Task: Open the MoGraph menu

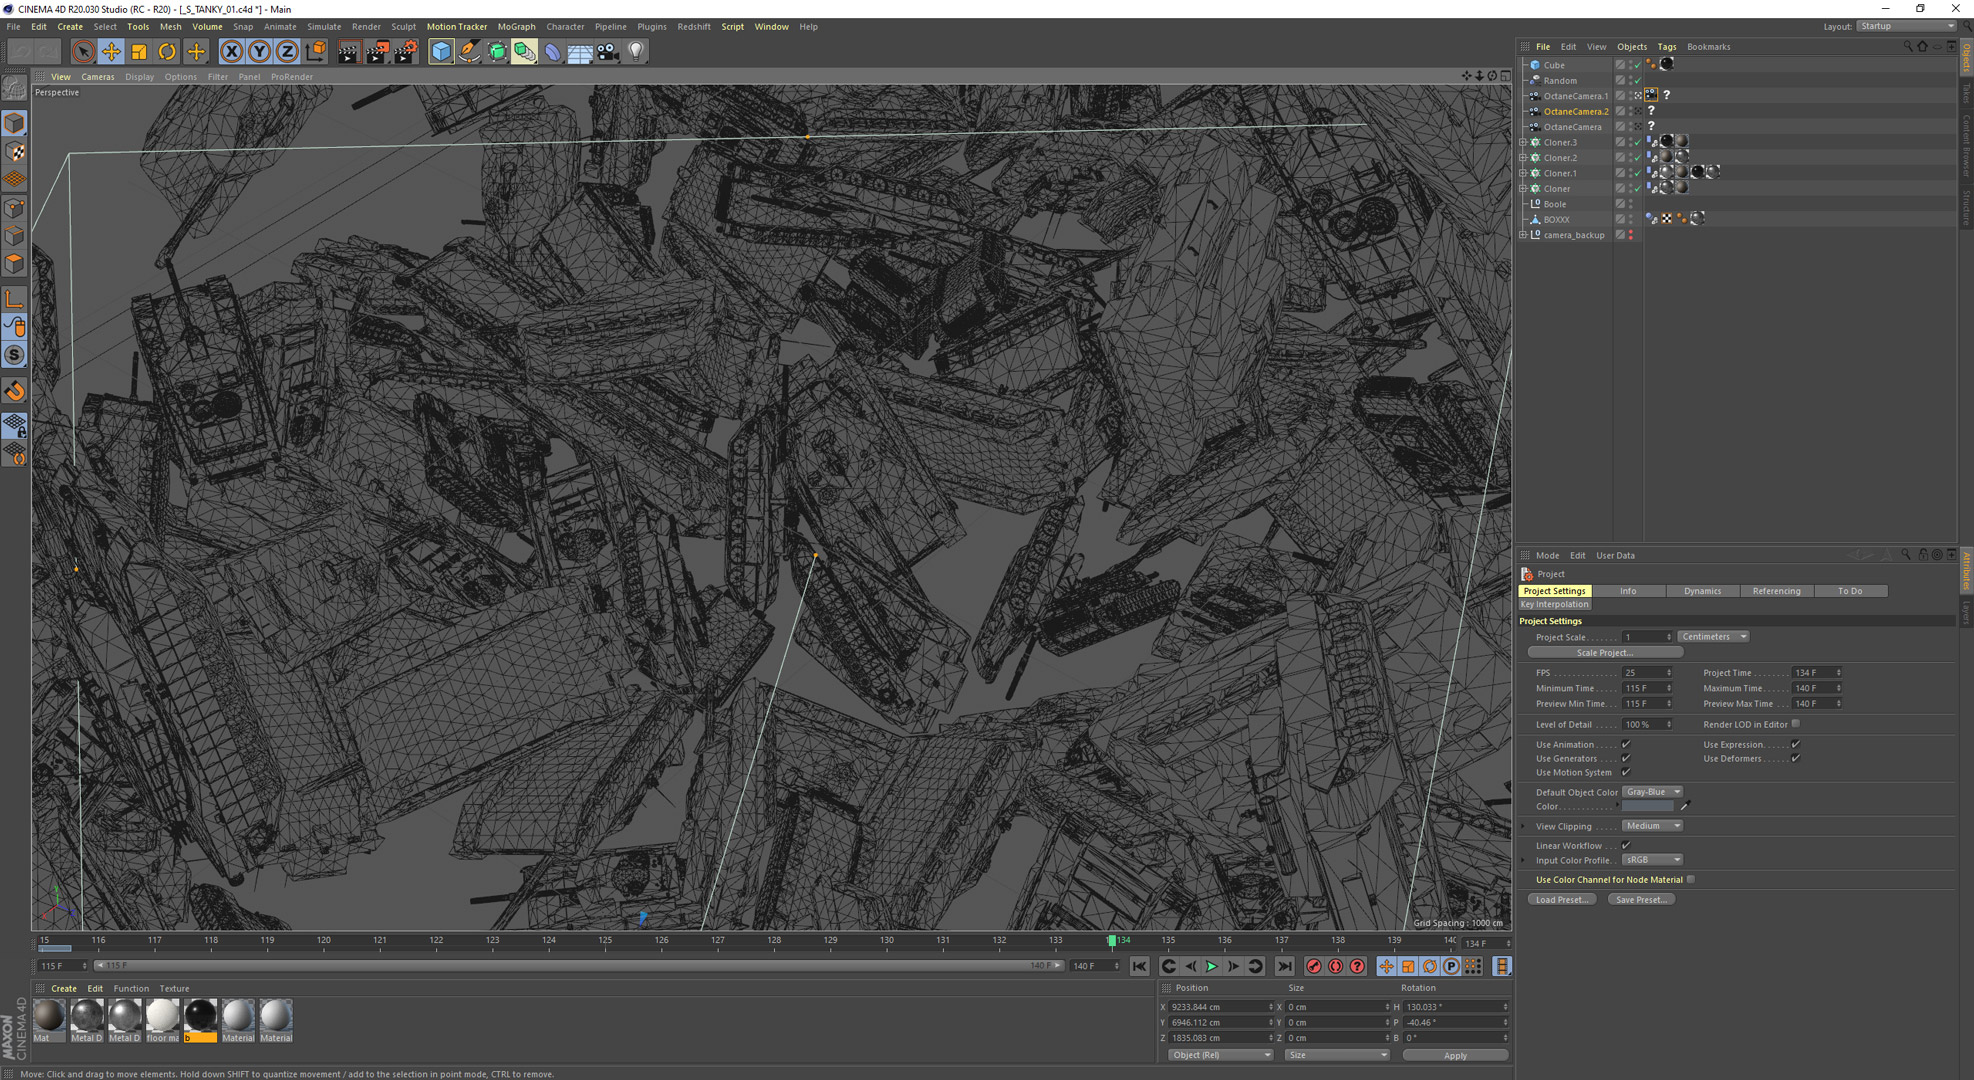Action: click(x=516, y=27)
